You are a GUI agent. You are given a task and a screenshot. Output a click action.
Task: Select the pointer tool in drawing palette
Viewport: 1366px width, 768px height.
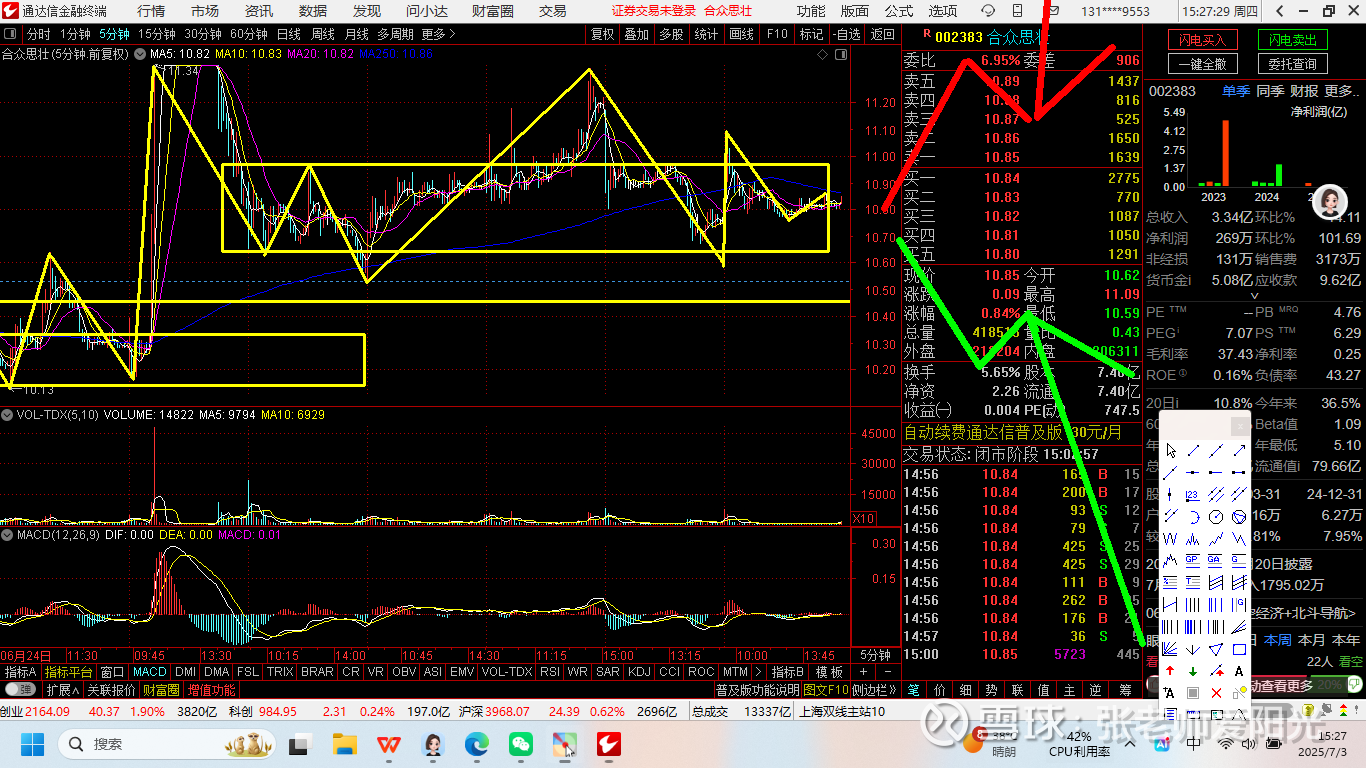click(x=1171, y=450)
